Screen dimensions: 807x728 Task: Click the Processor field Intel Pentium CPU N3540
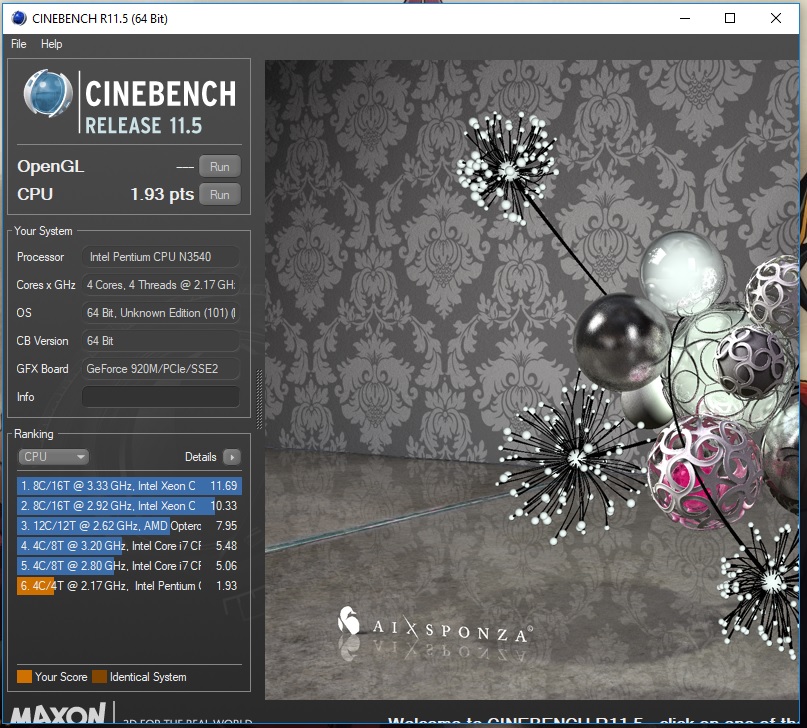(x=161, y=257)
